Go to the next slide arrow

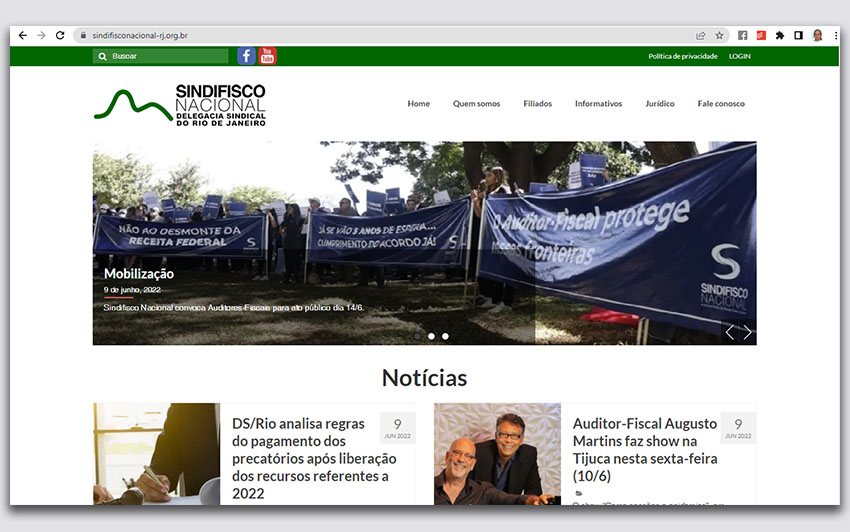(x=748, y=332)
